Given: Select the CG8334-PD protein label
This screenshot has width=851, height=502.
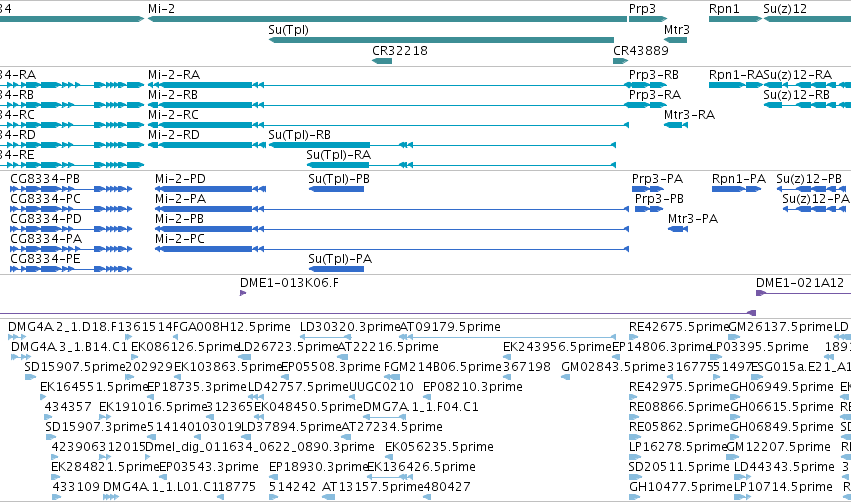Looking at the screenshot, I should click(x=46, y=219).
